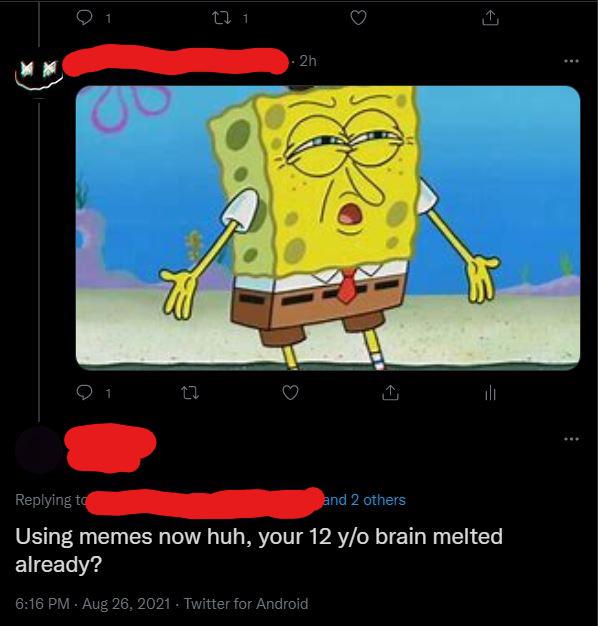
Task: Click the 'Twitter for Android' source label
Action: point(246,603)
